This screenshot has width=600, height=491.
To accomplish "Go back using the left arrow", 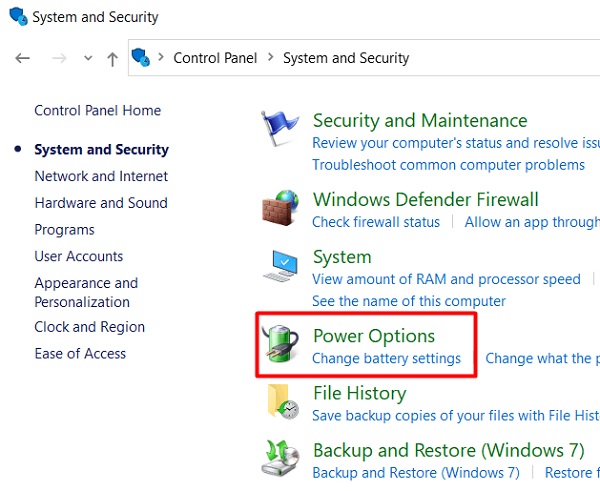I will tap(23, 58).
